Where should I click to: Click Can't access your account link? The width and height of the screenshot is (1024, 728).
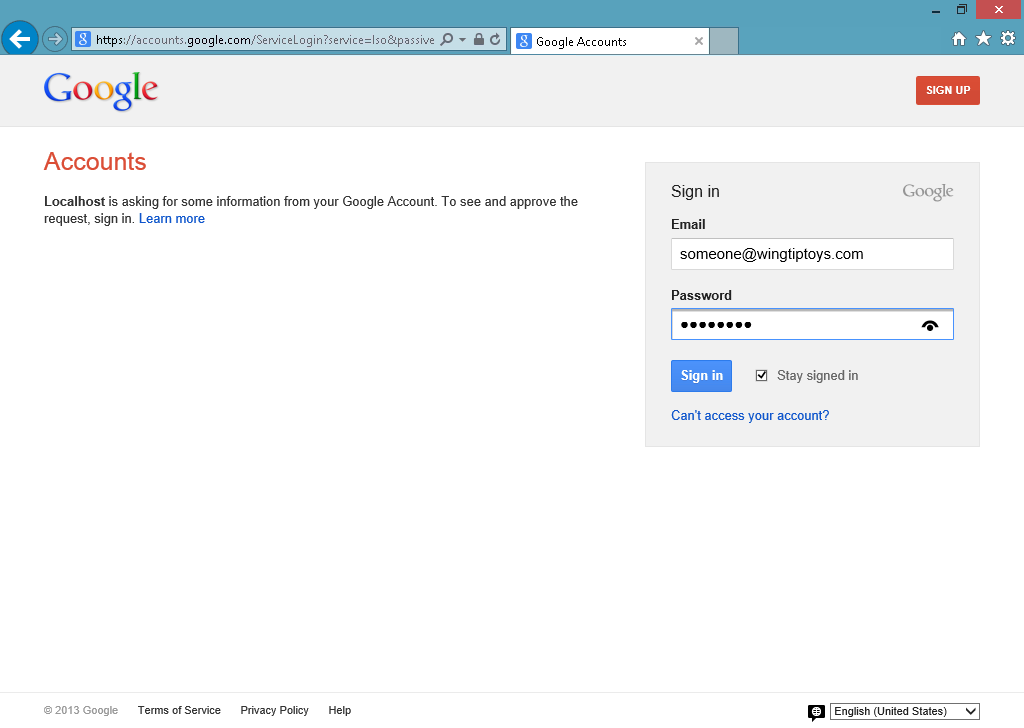tap(750, 415)
